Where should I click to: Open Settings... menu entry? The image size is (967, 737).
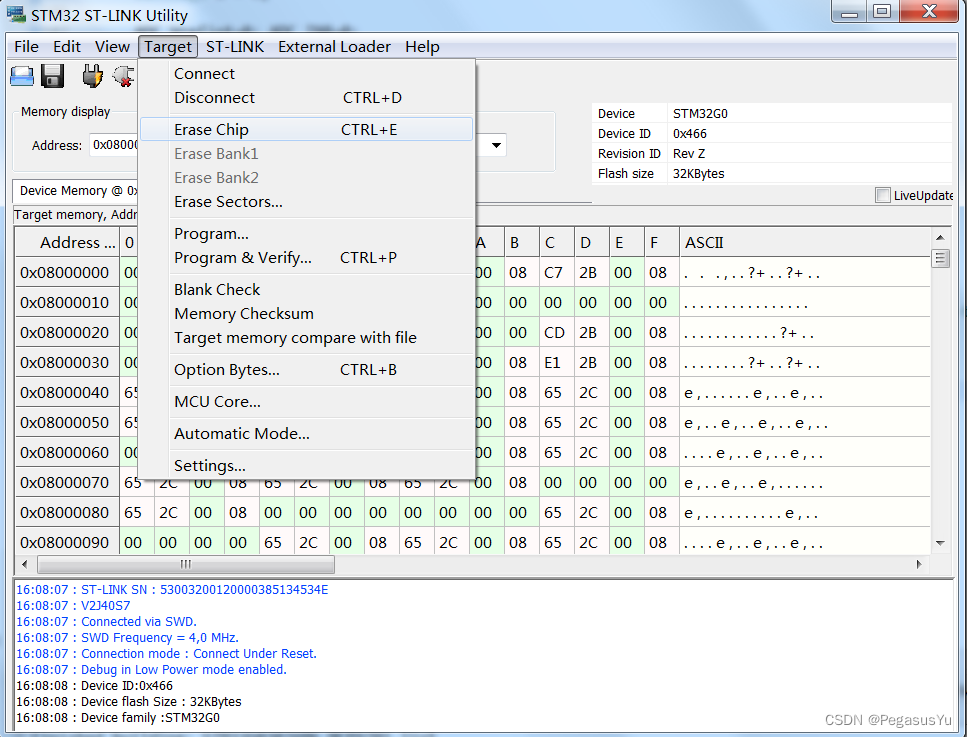pos(307,466)
